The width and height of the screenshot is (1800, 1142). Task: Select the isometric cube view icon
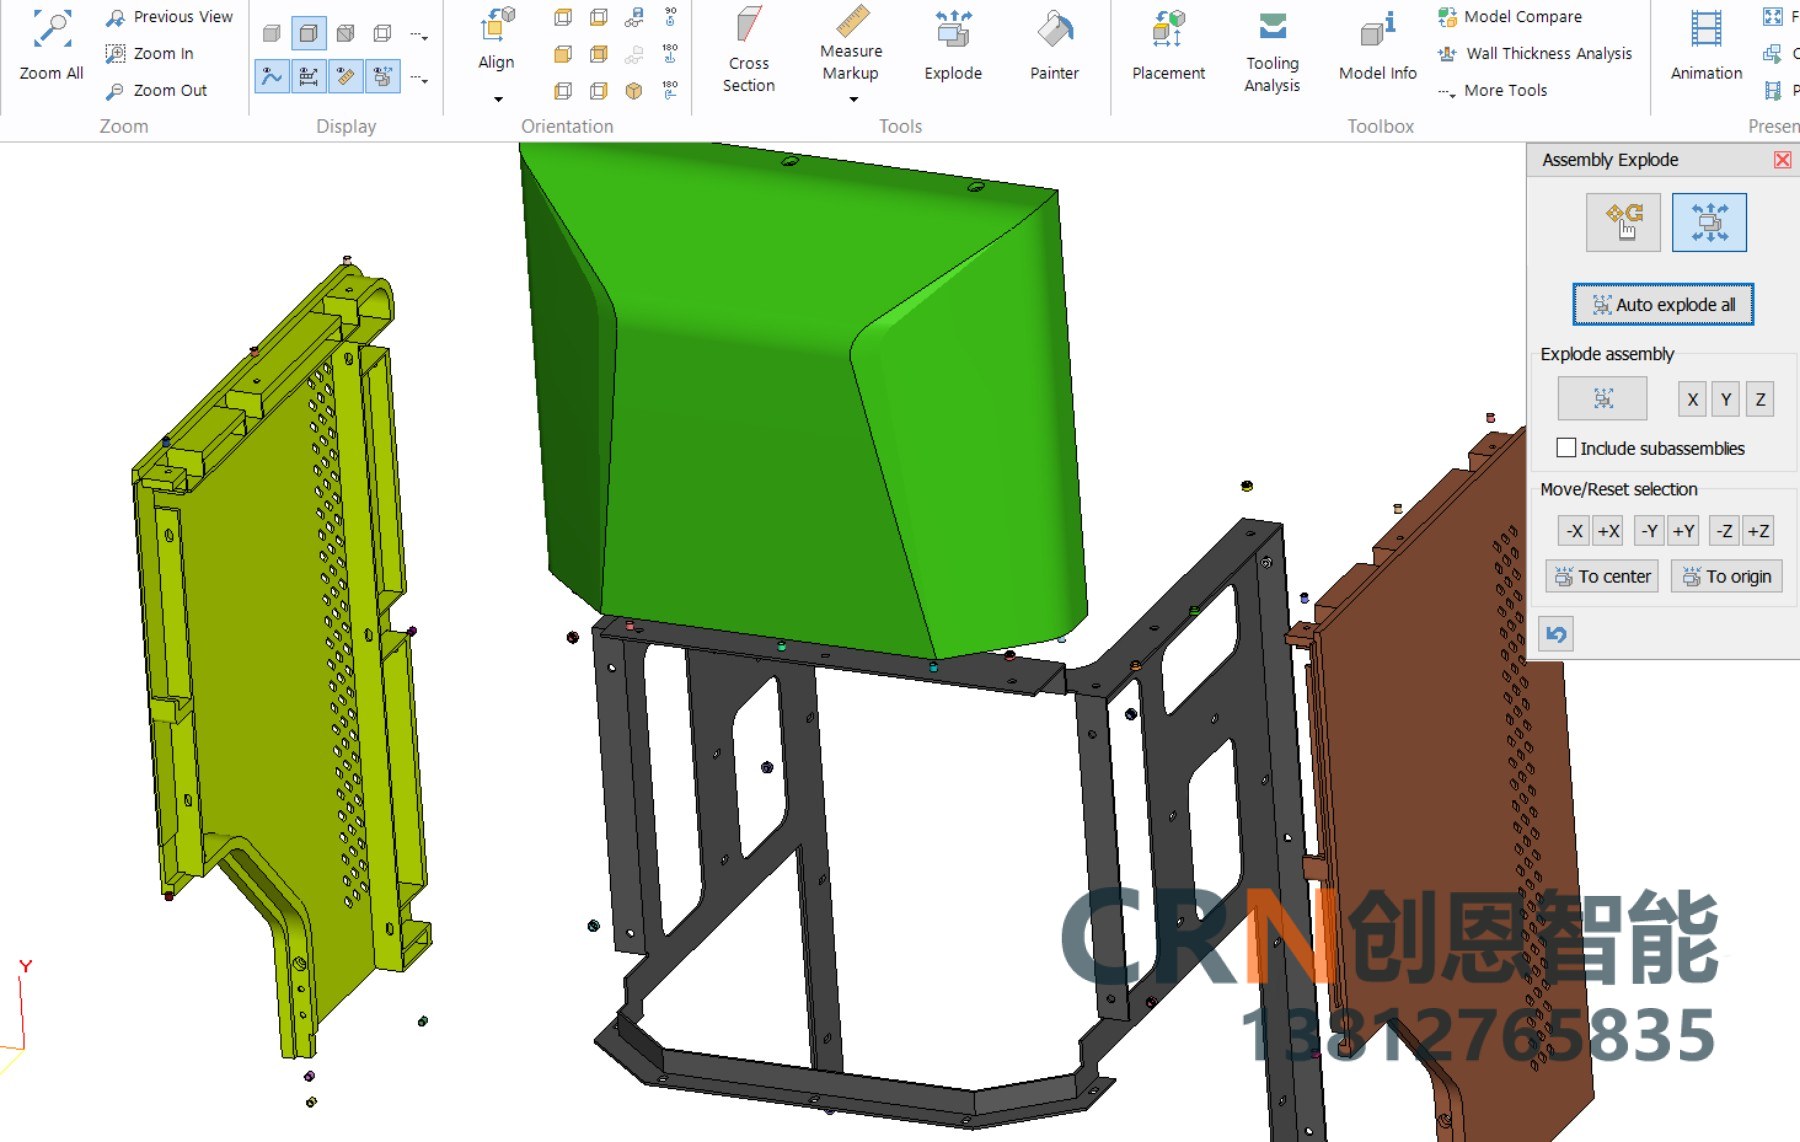click(x=634, y=91)
